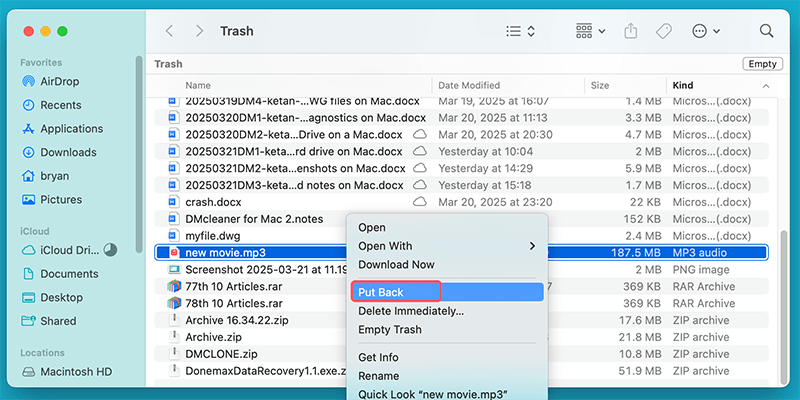This screenshot has width=800, height=400.
Task: Click the cloud icon beside 20250321DM3-keta docx
Action: pos(420,185)
